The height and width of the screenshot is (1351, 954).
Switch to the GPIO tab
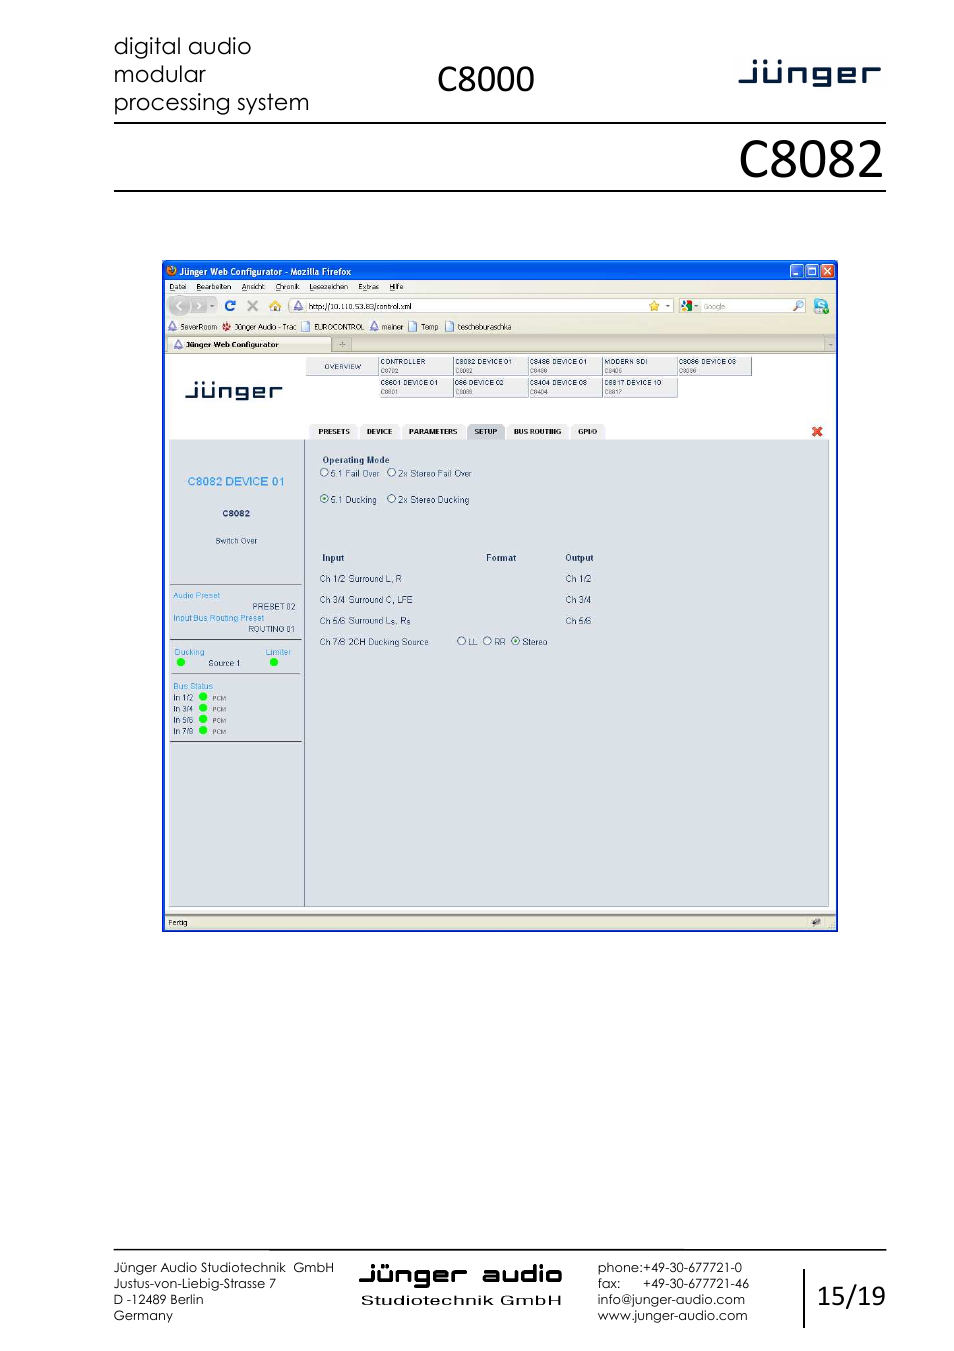[x=588, y=432]
